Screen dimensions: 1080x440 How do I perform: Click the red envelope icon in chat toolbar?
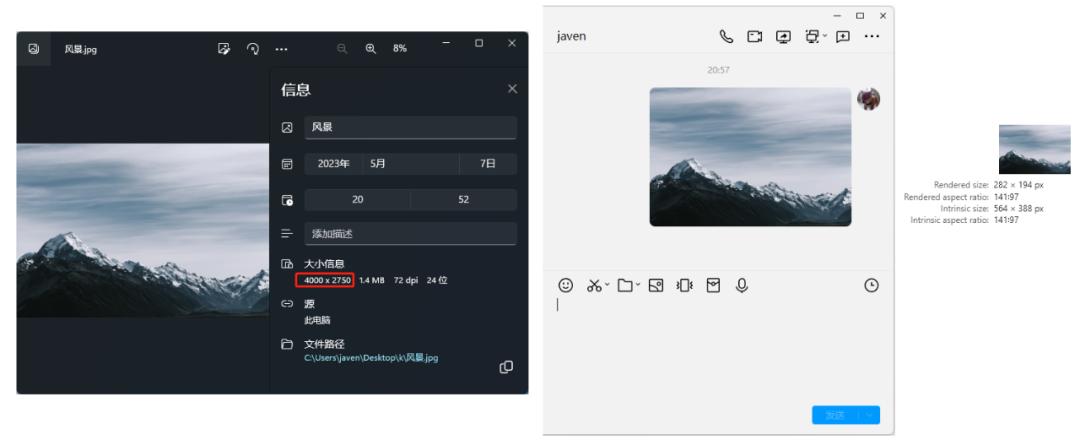pos(713,285)
